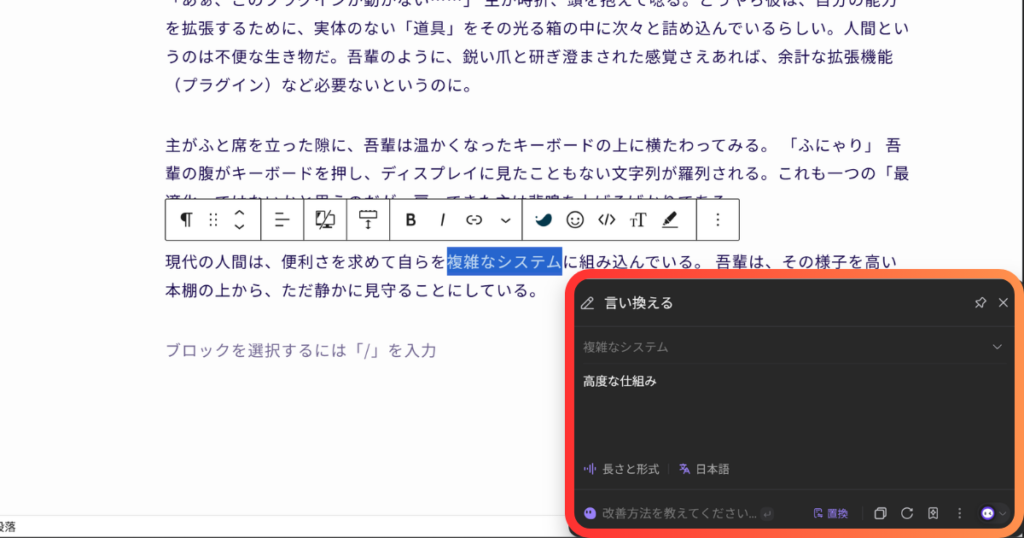Open the 長さと形式 options

pyautogui.click(x=621, y=469)
